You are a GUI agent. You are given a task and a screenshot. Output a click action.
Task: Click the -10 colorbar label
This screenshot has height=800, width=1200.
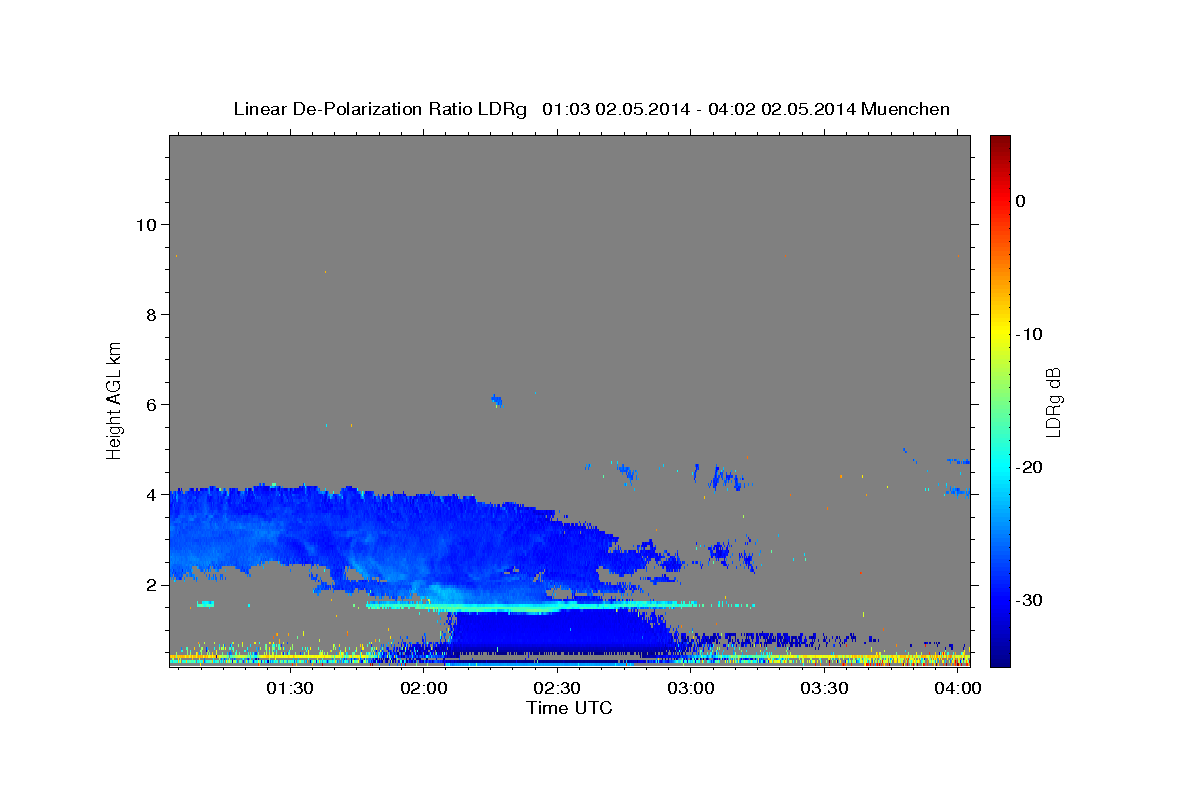tap(1030, 334)
